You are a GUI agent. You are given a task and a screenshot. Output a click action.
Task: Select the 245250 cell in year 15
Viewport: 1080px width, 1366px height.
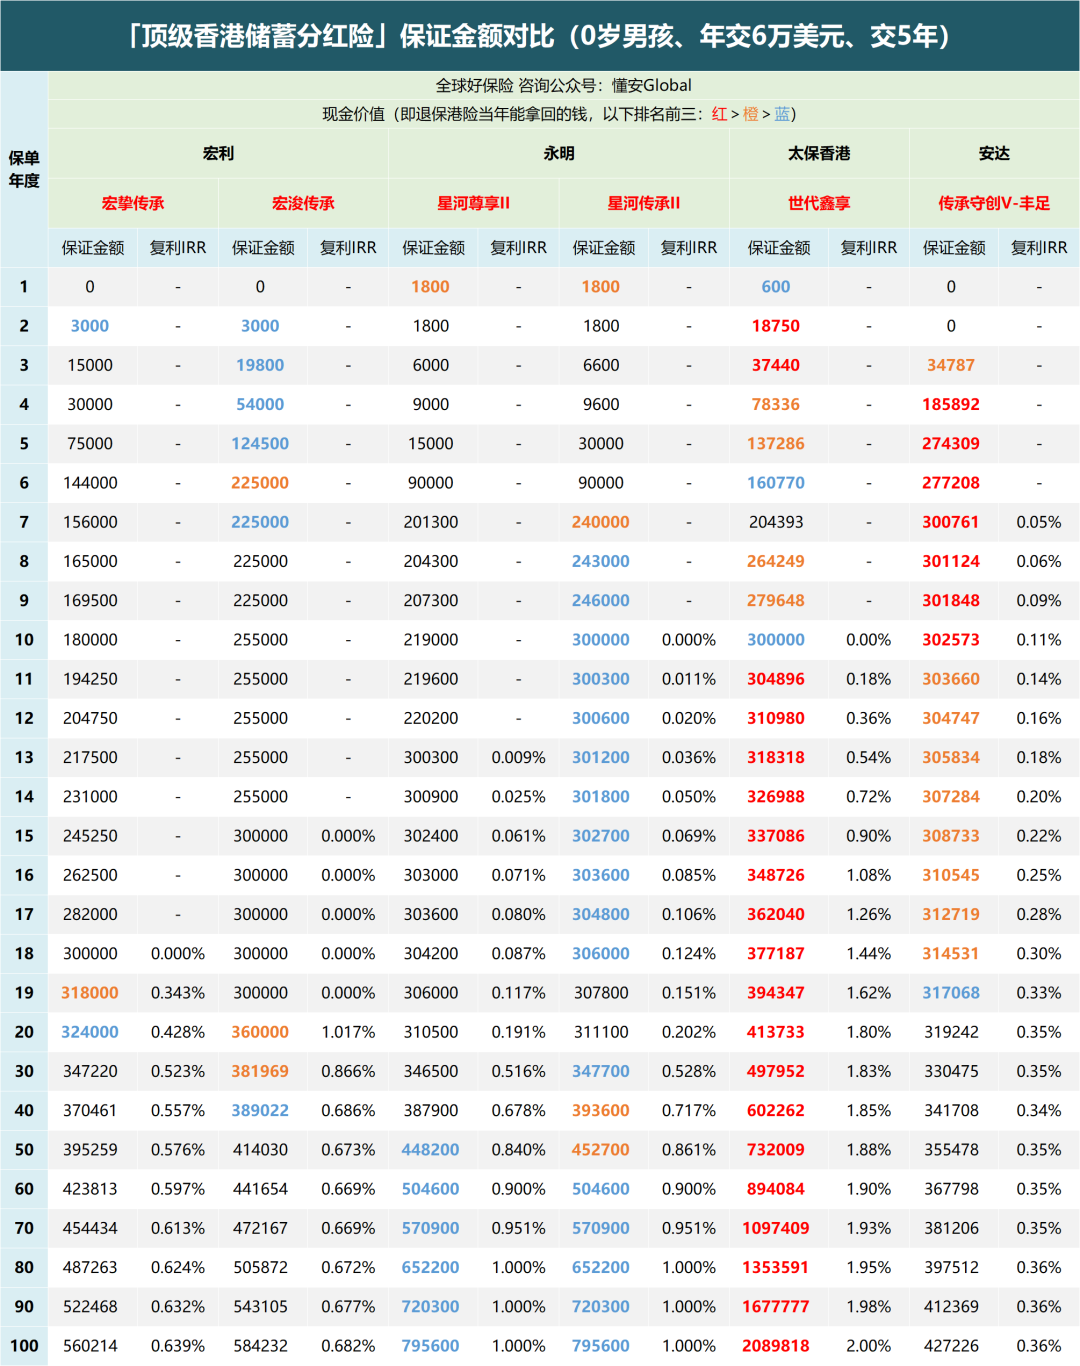90,836
